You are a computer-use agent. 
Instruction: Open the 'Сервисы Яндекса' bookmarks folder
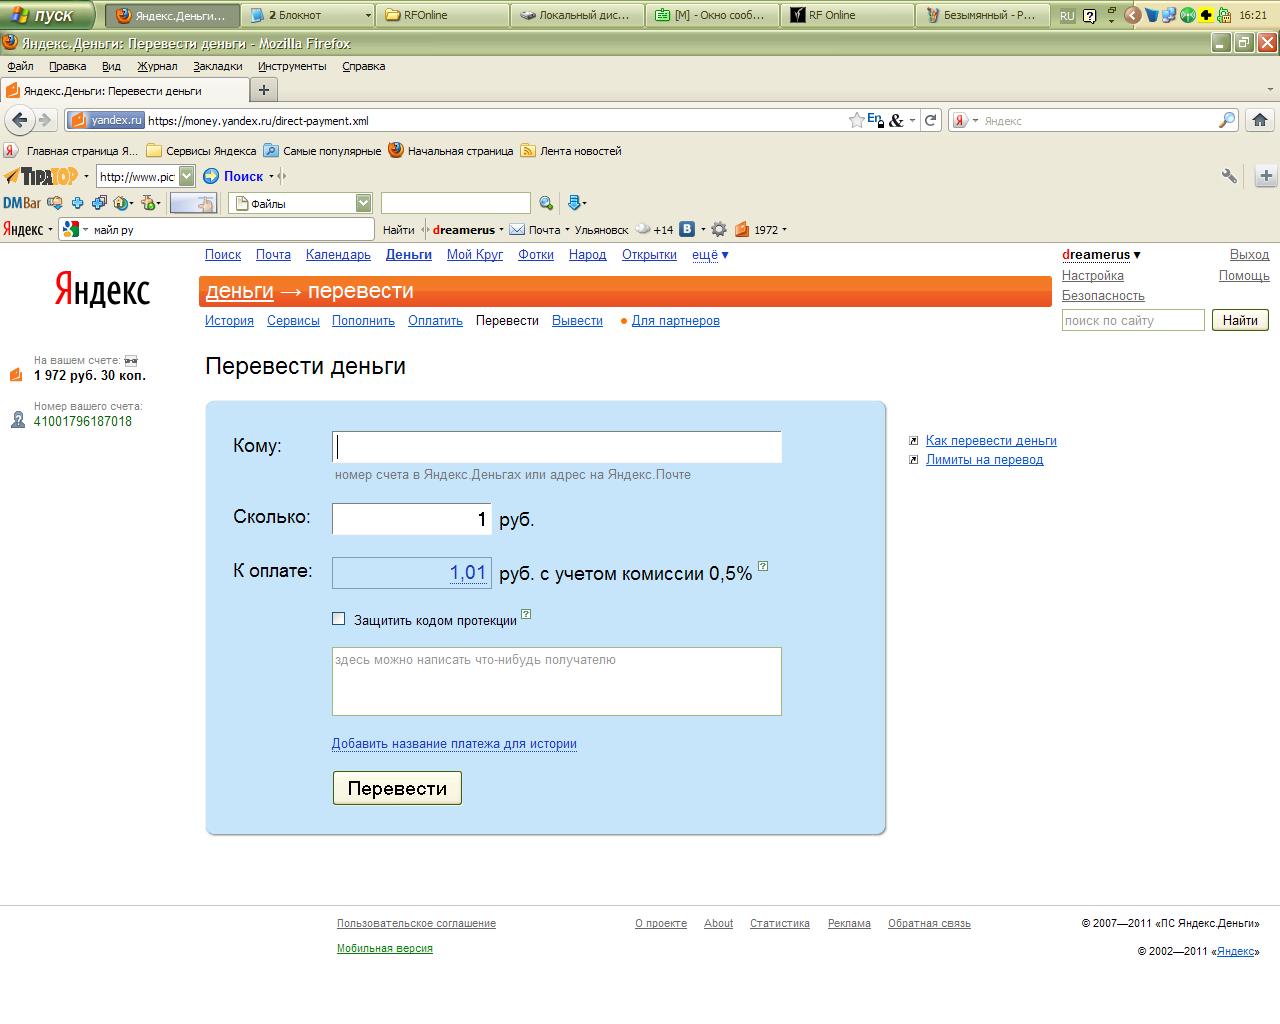[x=201, y=151]
